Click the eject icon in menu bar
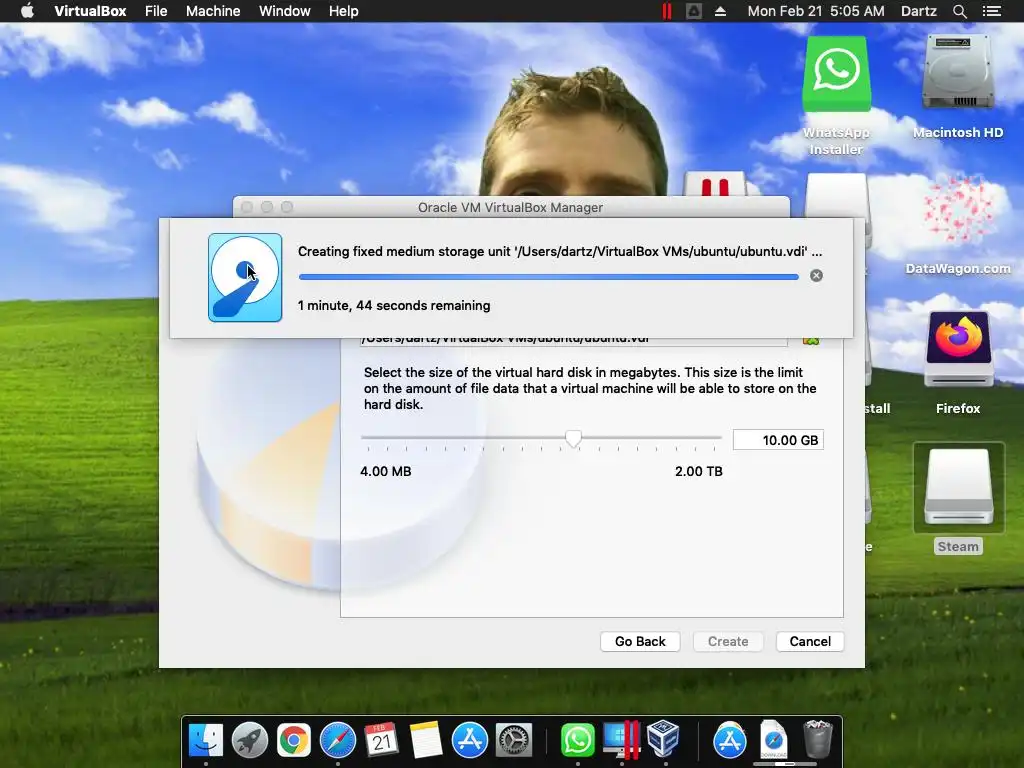This screenshot has width=1024, height=768. tap(720, 11)
